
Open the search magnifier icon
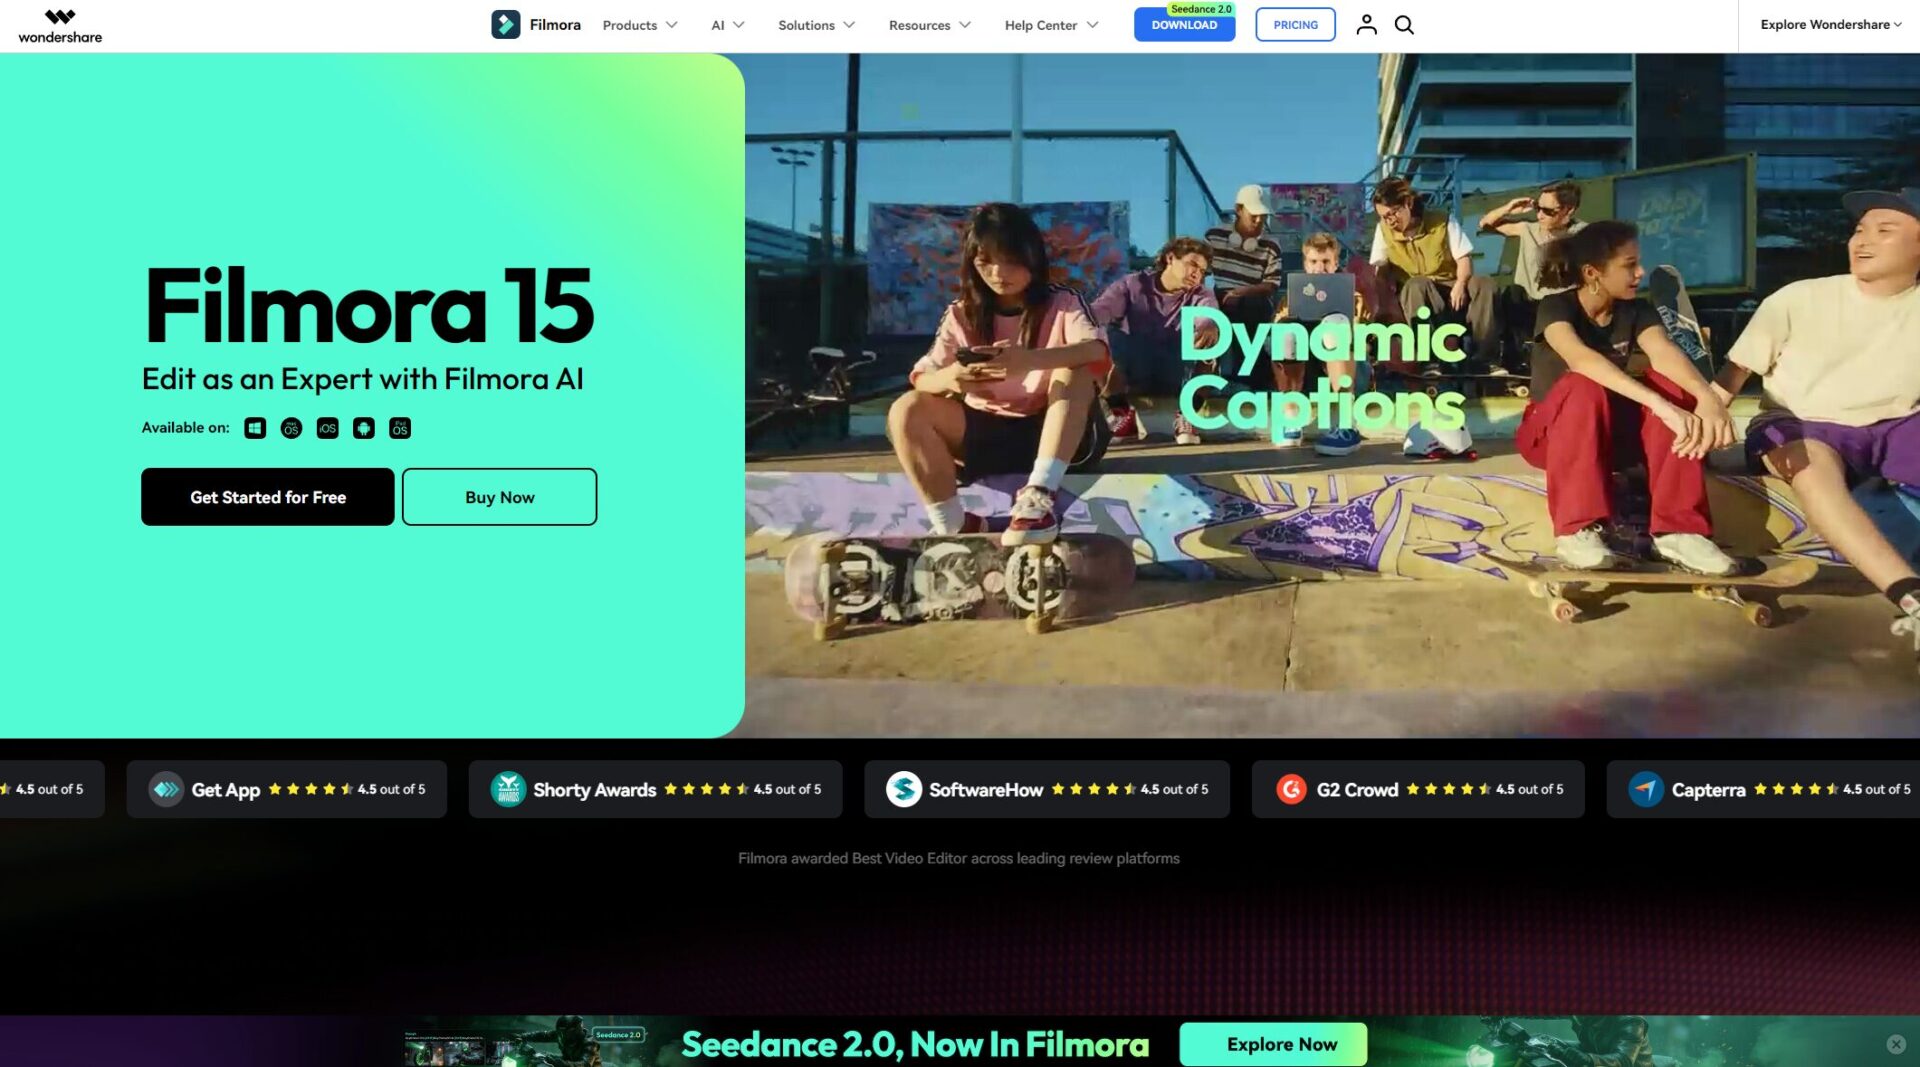tap(1404, 25)
